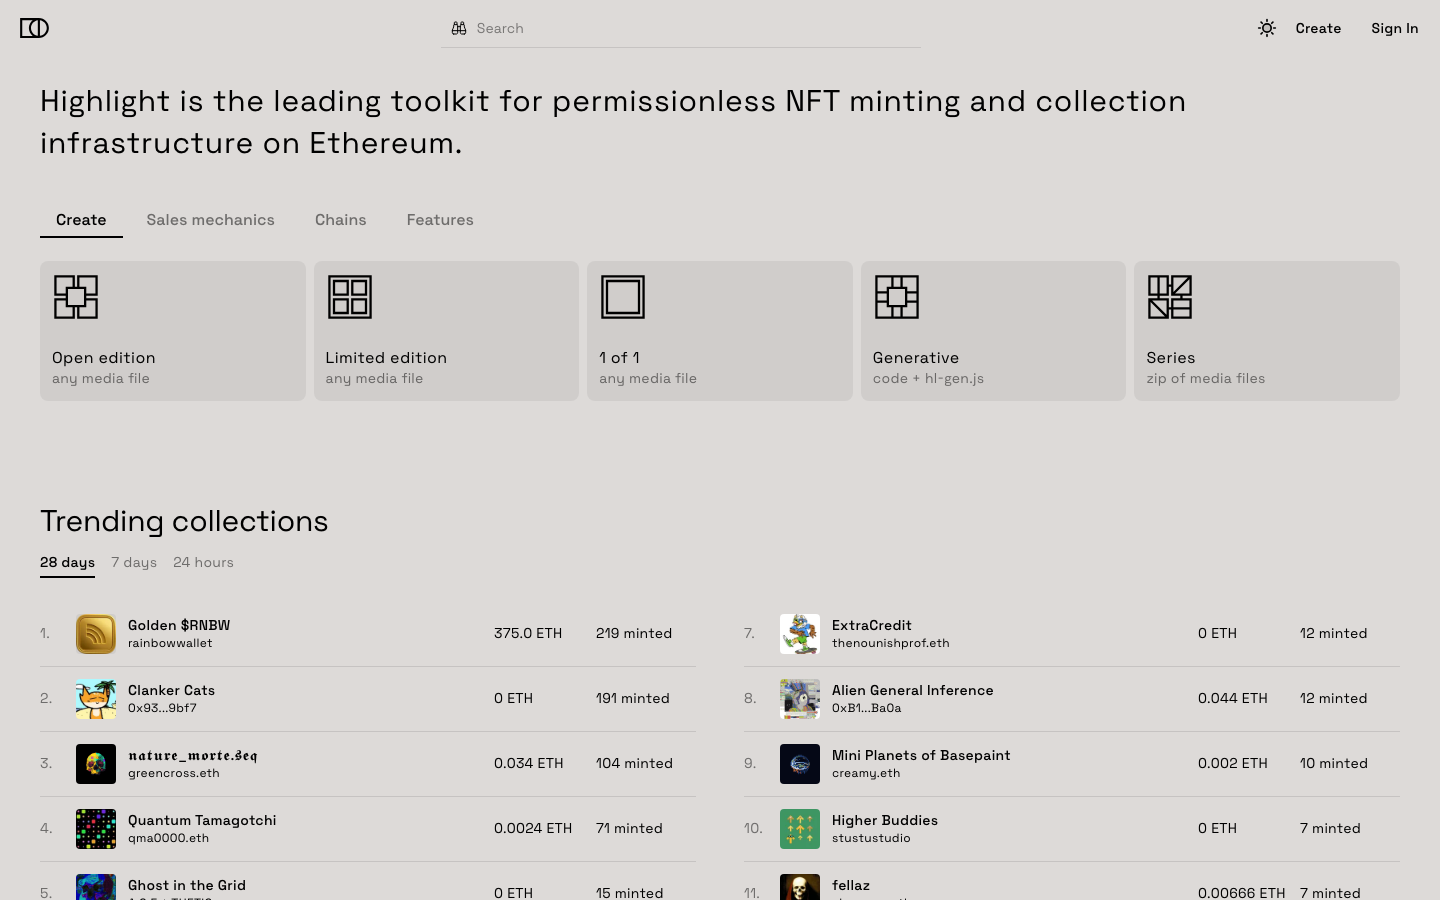
Task: Click the 71 minted count
Action: pyautogui.click(x=629, y=828)
